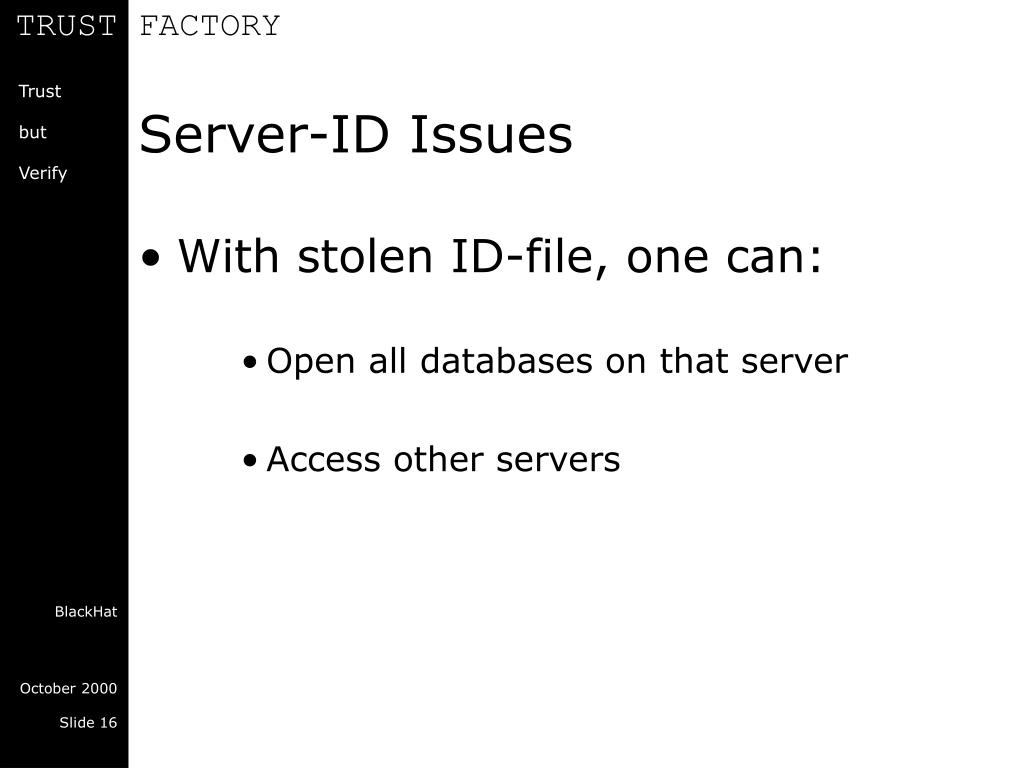Click the word but in sidebar
Image resolution: width=1024 pixels, height=768 pixels.
(33, 132)
